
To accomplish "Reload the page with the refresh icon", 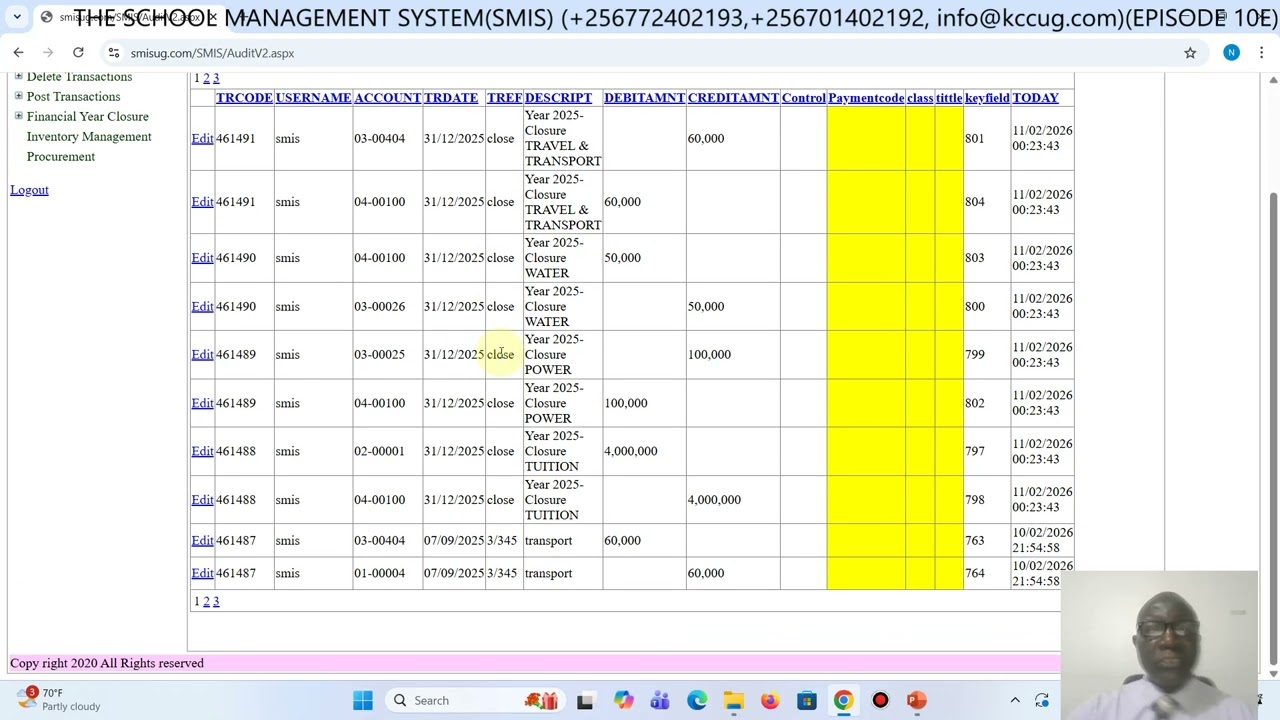I will pos(78,53).
